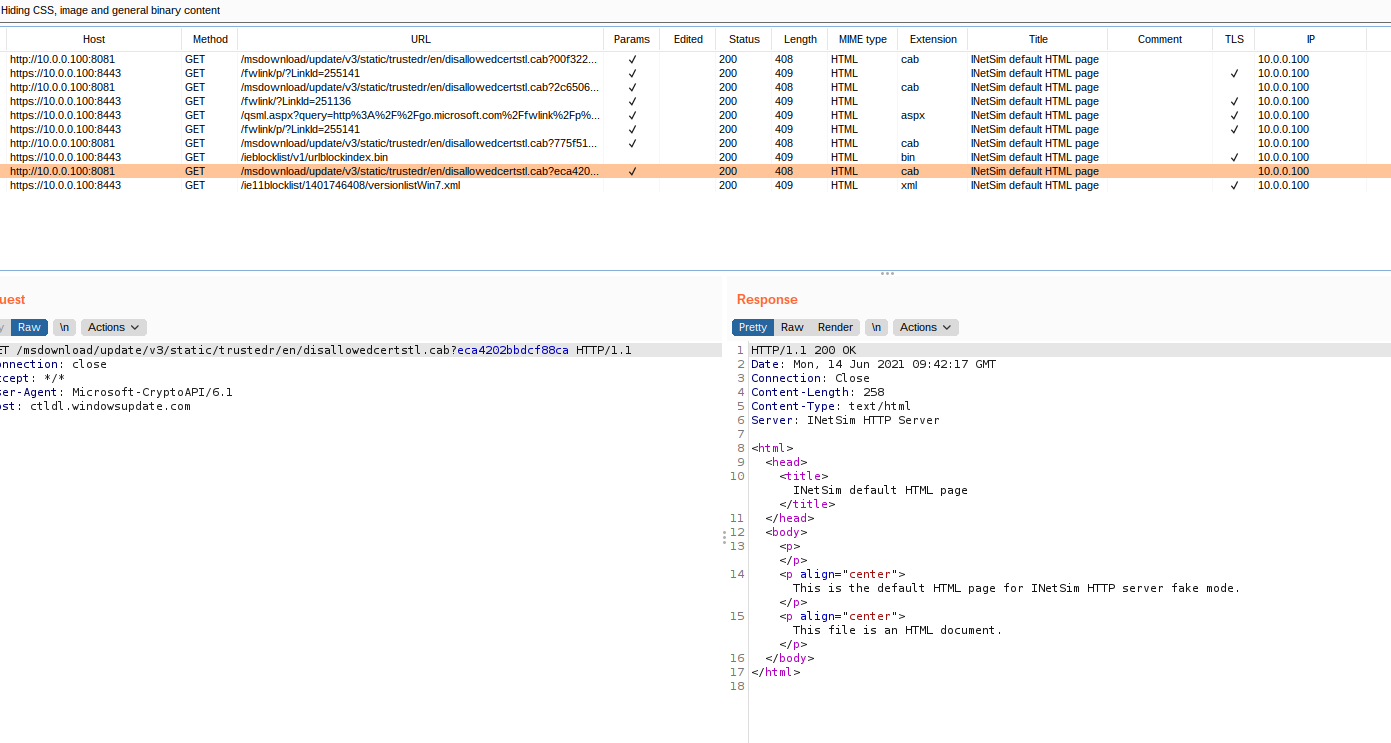Click the HTTP/1.1 200 OK response line
Image resolution: width=1391 pixels, height=743 pixels.
click(x=804, y=350)
